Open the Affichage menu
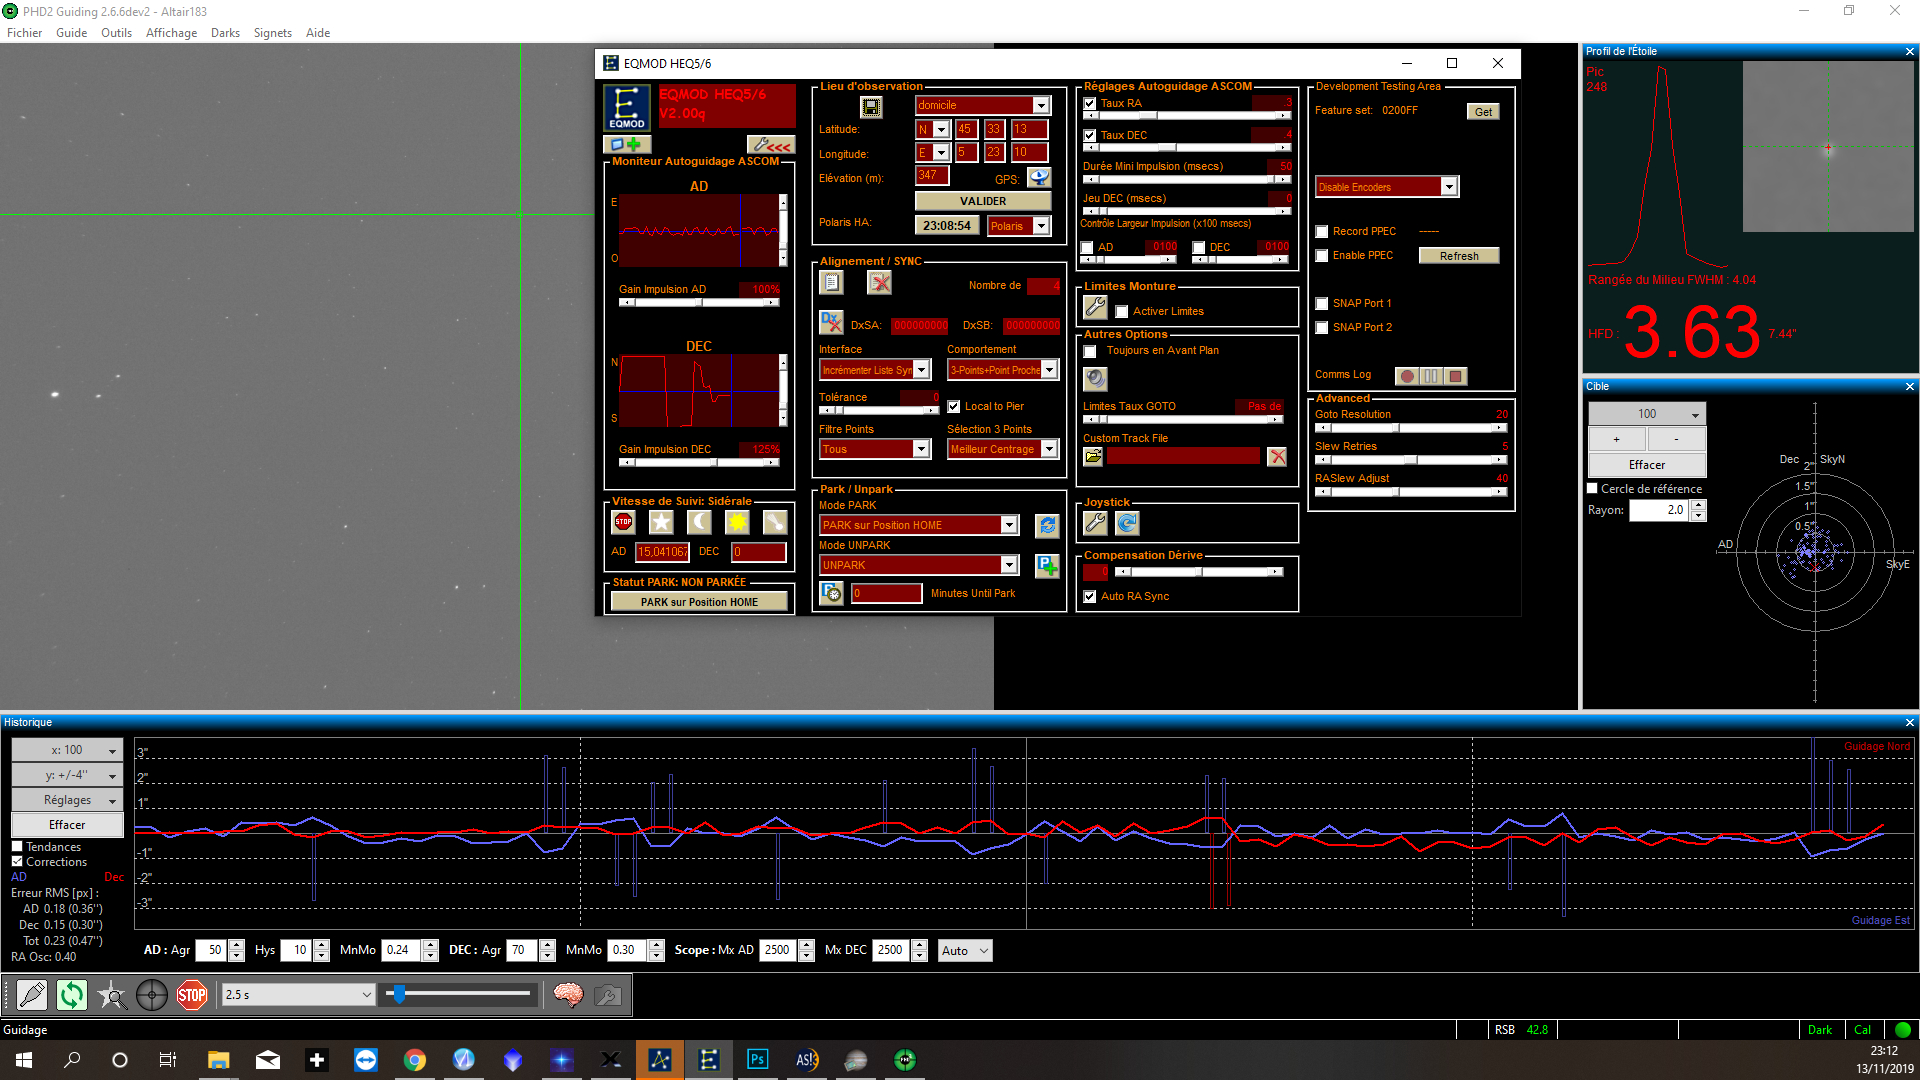Screen dimensions: 1920x1080 pyautogui.click(x=172, y=33)
